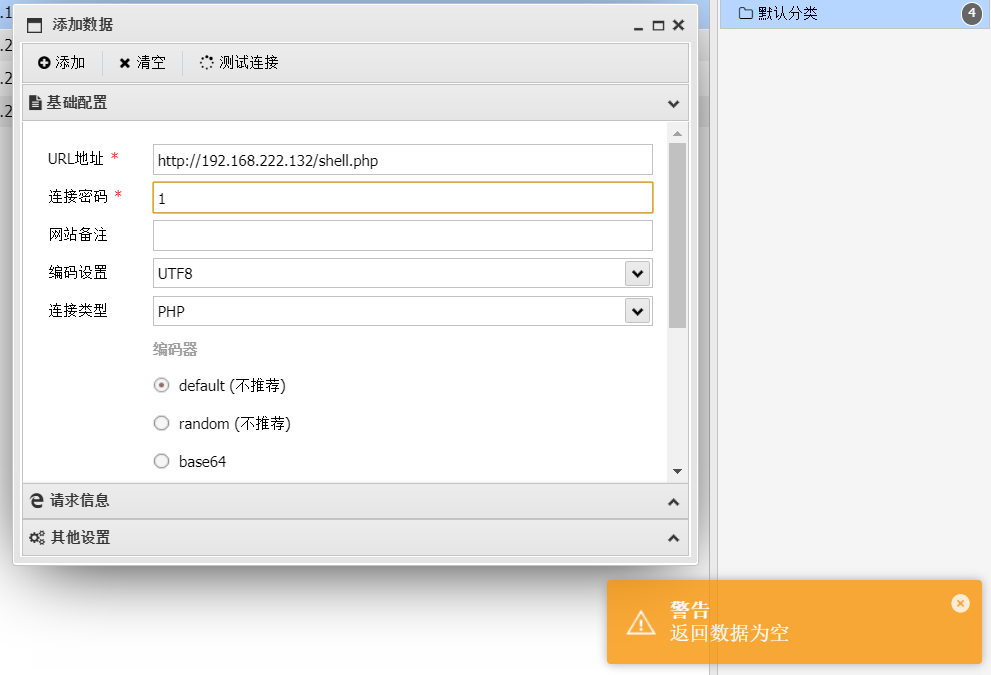Select the default (不推荐) encoder radio

[x=162, y=386]
